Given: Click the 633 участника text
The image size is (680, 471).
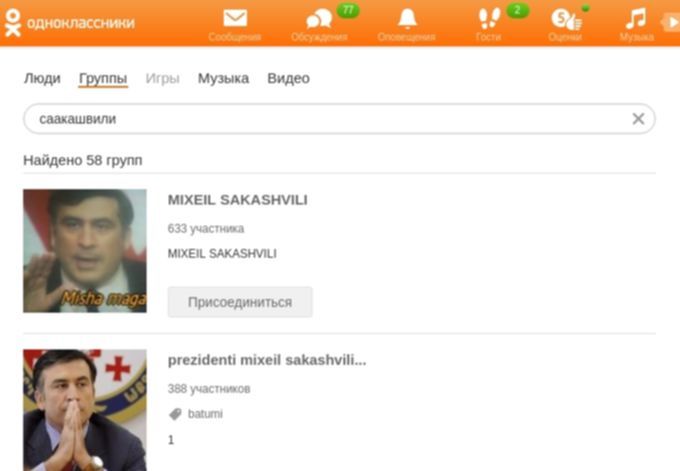Looking at the screenshot, I should (x=206, y=229).
